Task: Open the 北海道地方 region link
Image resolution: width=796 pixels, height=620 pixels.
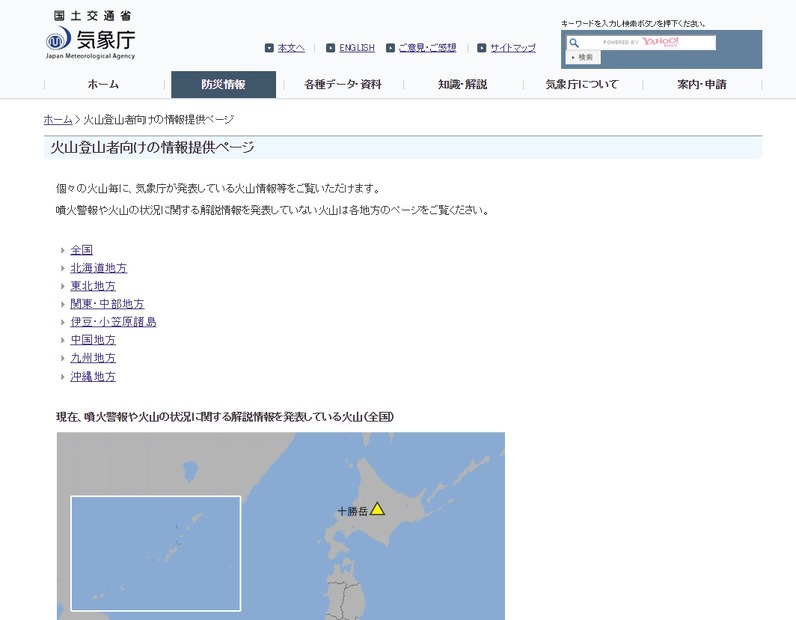Action: tap(99, 268)
